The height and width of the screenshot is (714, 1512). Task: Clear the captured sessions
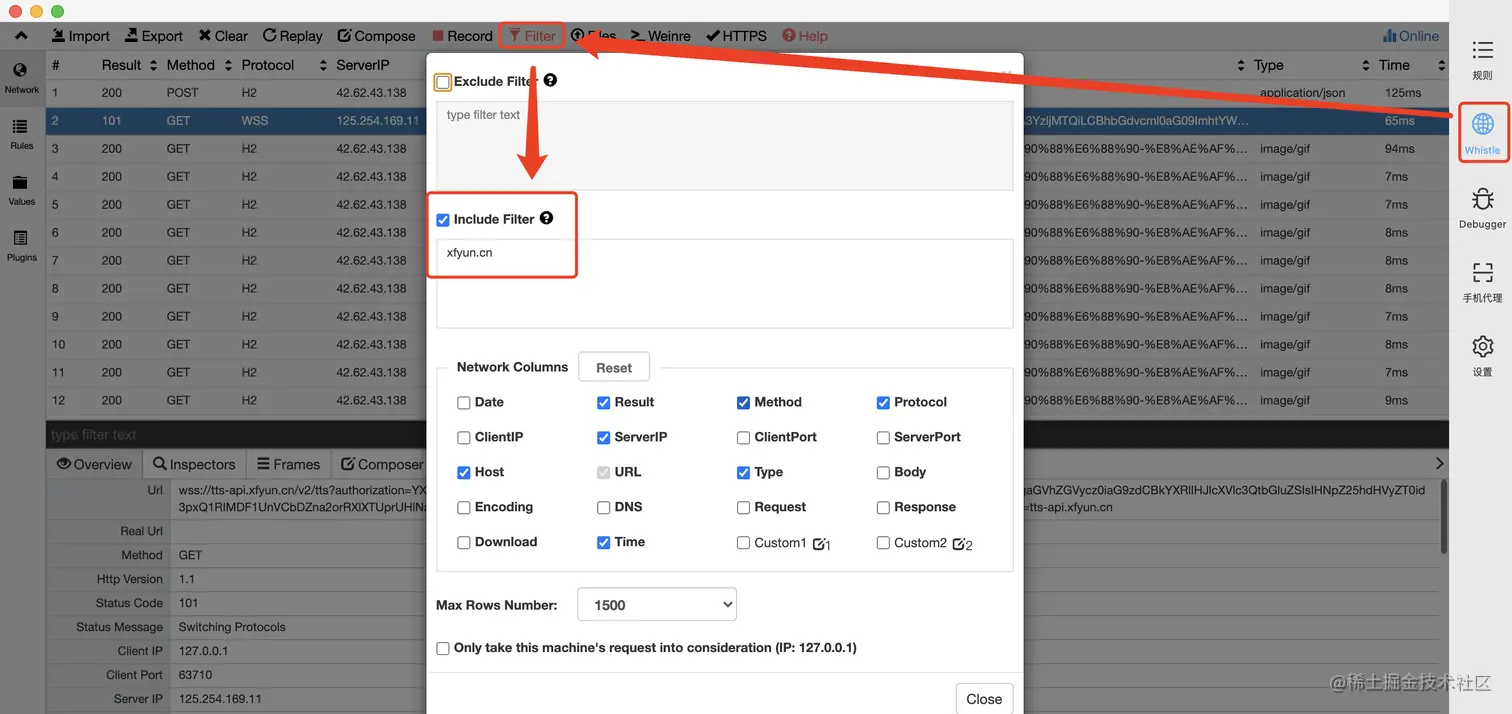click(223, 36)
